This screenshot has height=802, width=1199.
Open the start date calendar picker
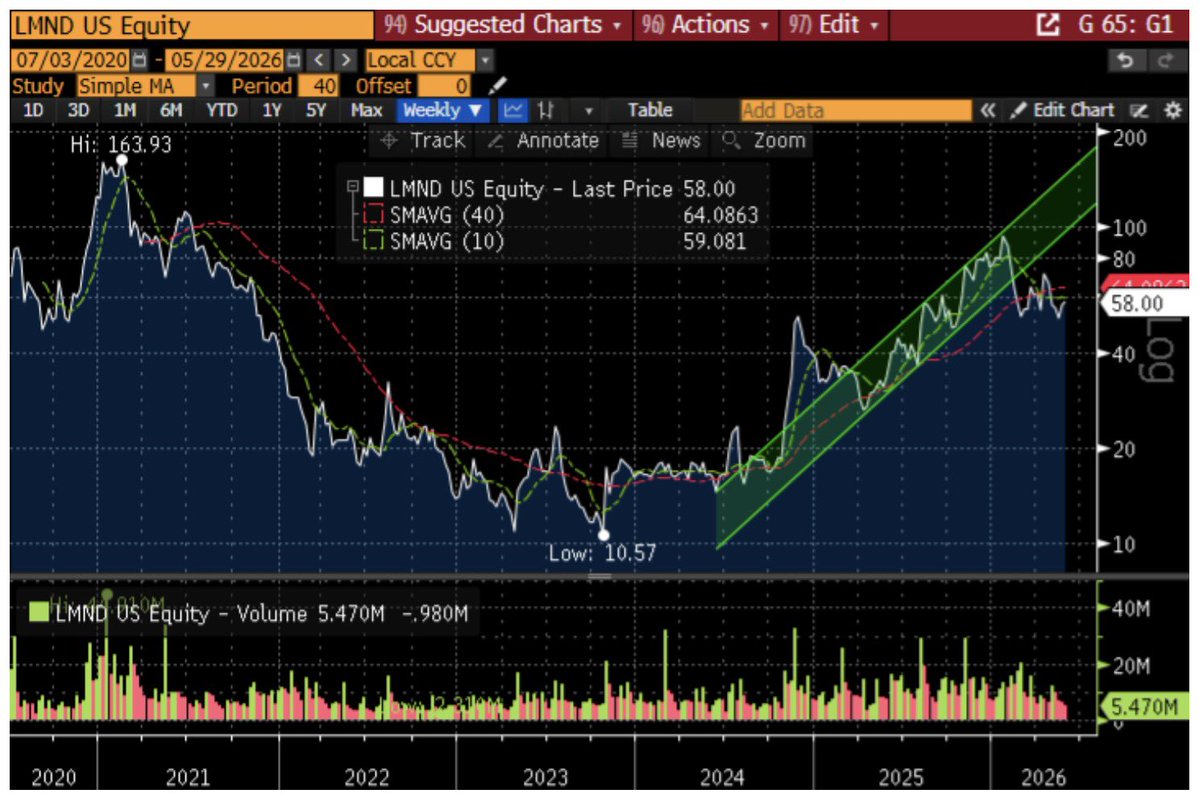pyautogui.click(x=139, y=60)
